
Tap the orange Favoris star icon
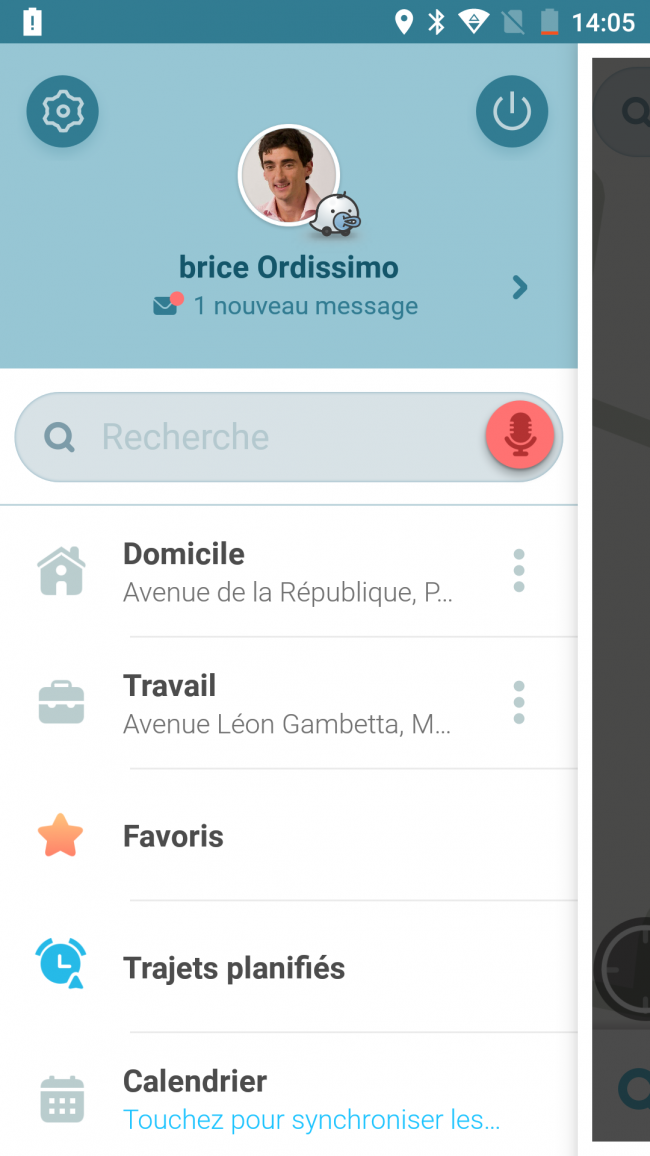click(x=60, y=835)
